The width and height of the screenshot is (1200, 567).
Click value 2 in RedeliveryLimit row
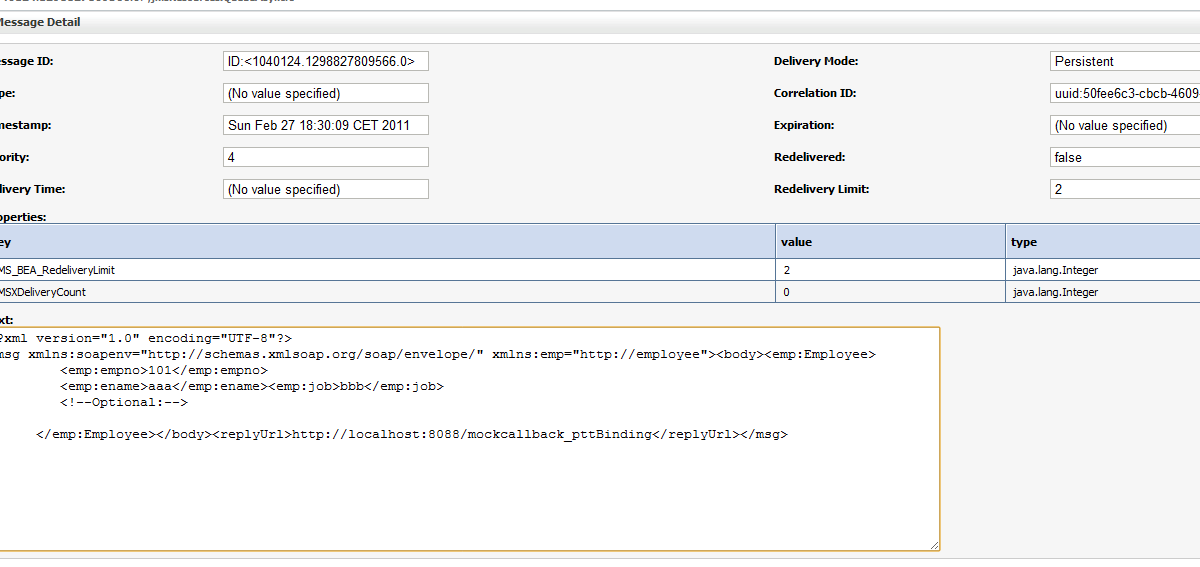[785, 270]
